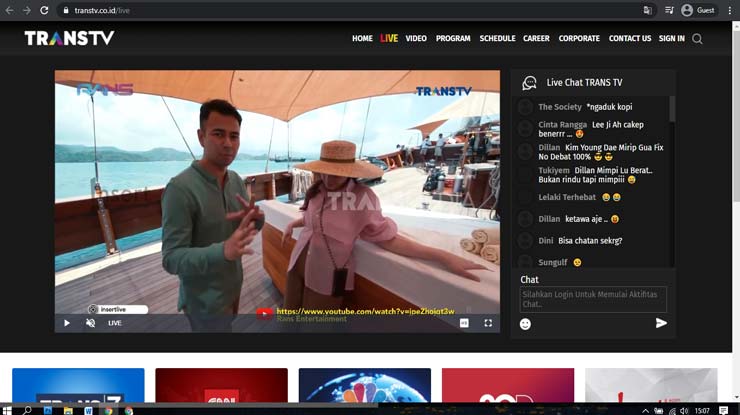Select 'The Society' chat username
Screen dimensions: 740x415
pos(560,107)
